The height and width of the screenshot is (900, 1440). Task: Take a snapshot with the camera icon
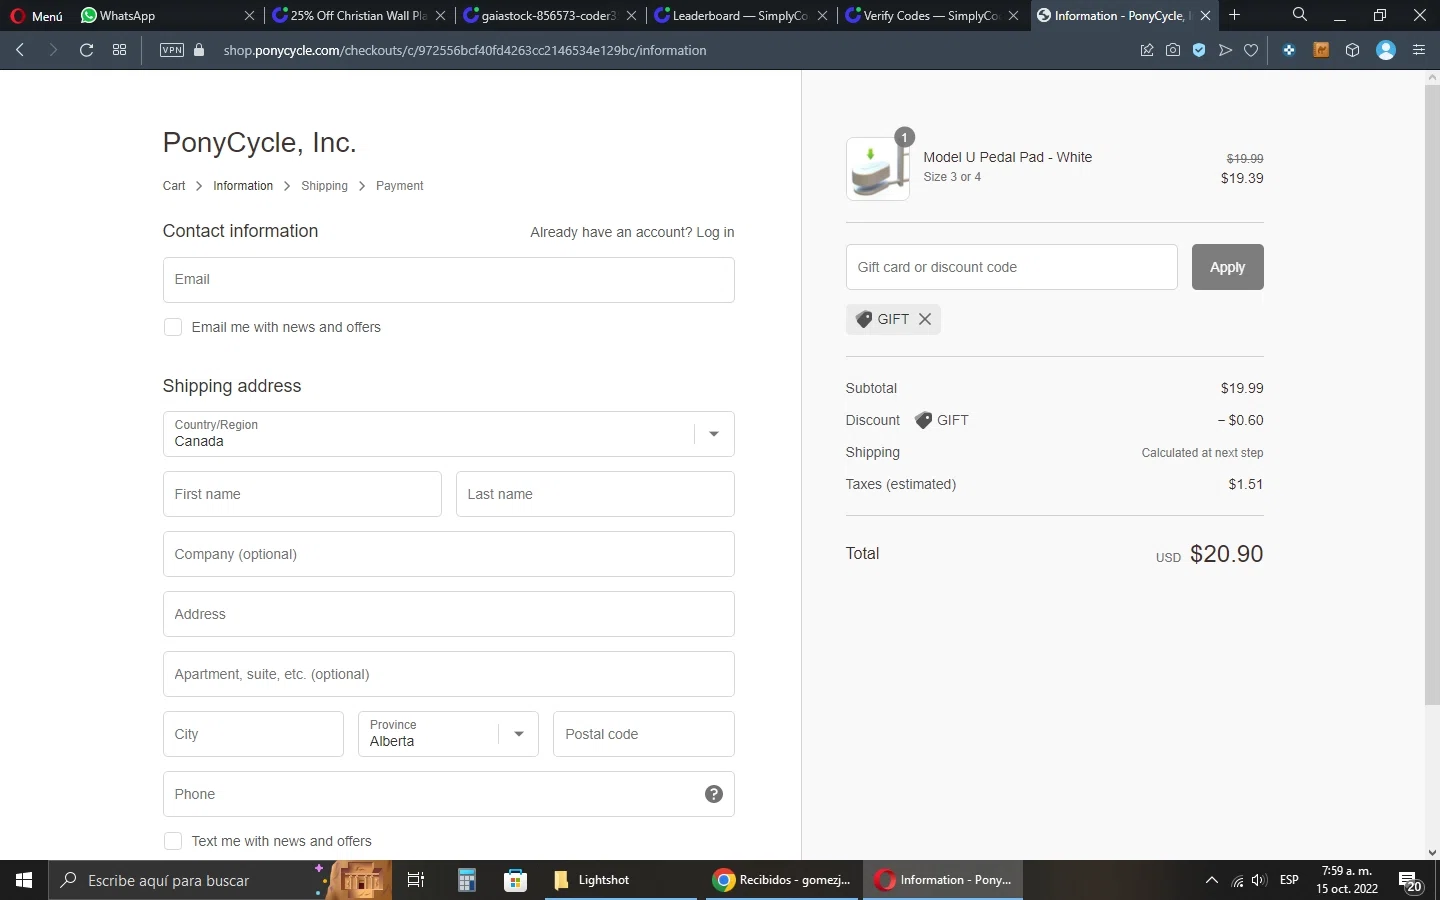[1173, 50]
